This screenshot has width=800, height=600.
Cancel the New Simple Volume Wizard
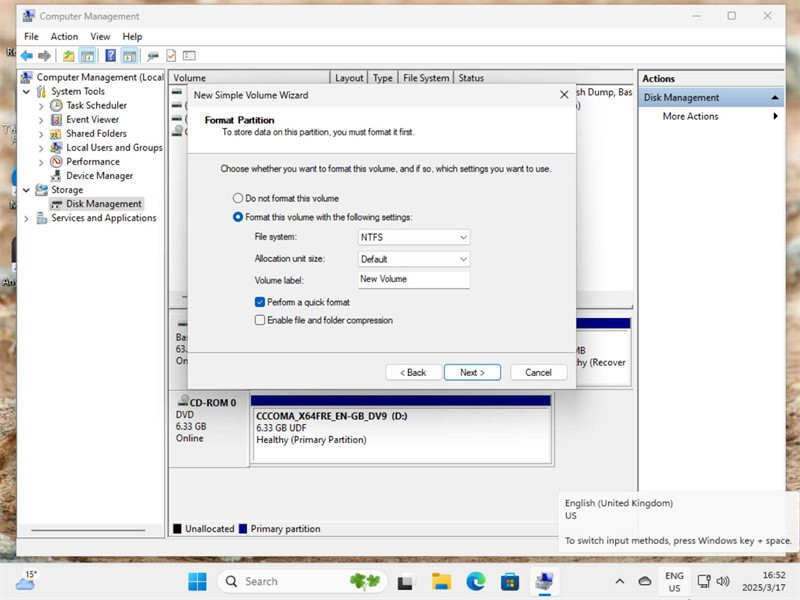[538, 372]
